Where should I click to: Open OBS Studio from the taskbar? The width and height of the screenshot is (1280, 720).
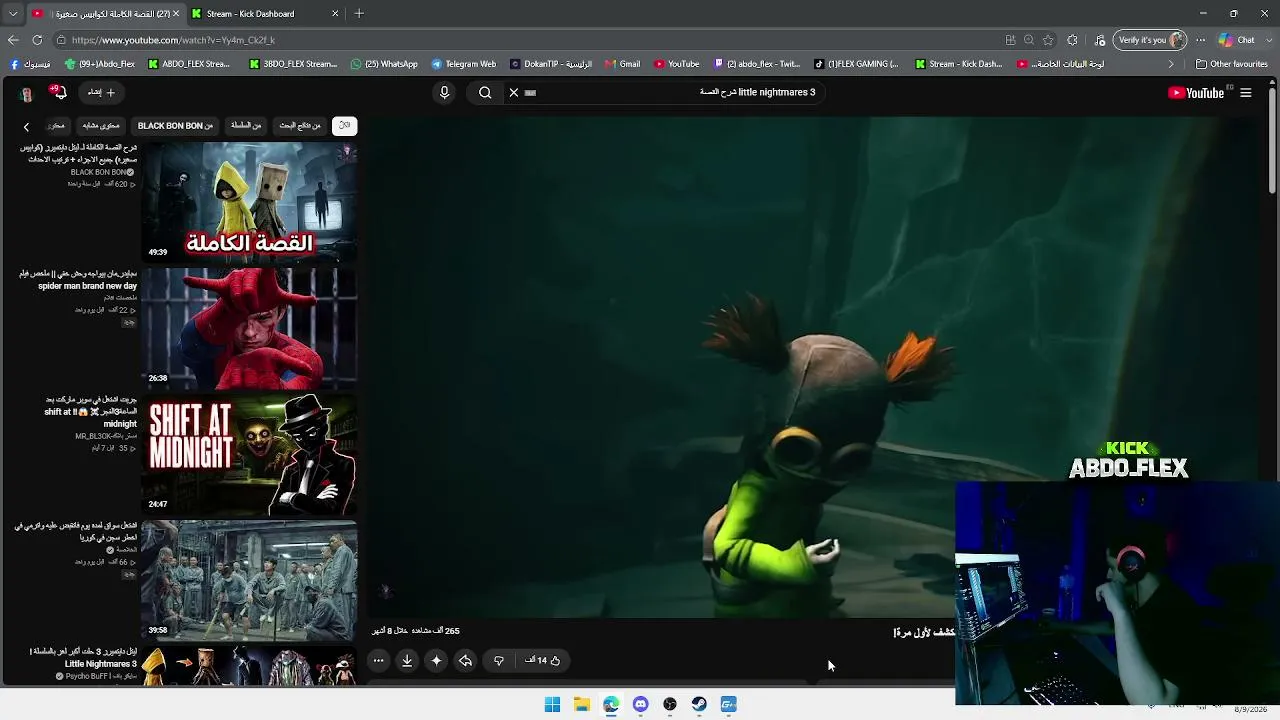coord(670,704)
